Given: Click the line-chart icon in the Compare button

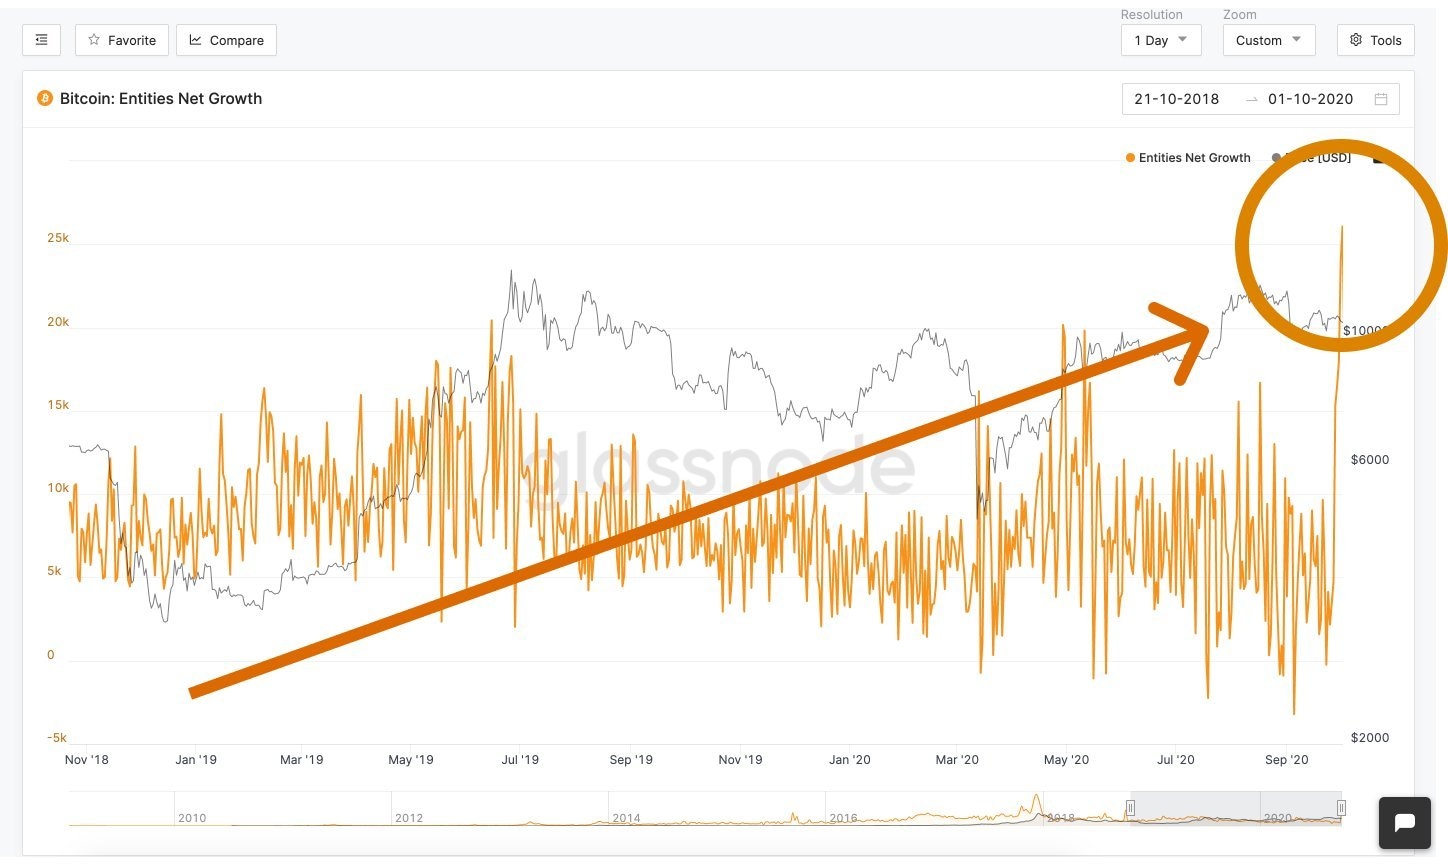Looking at the screenshot, I should point(195,40).
